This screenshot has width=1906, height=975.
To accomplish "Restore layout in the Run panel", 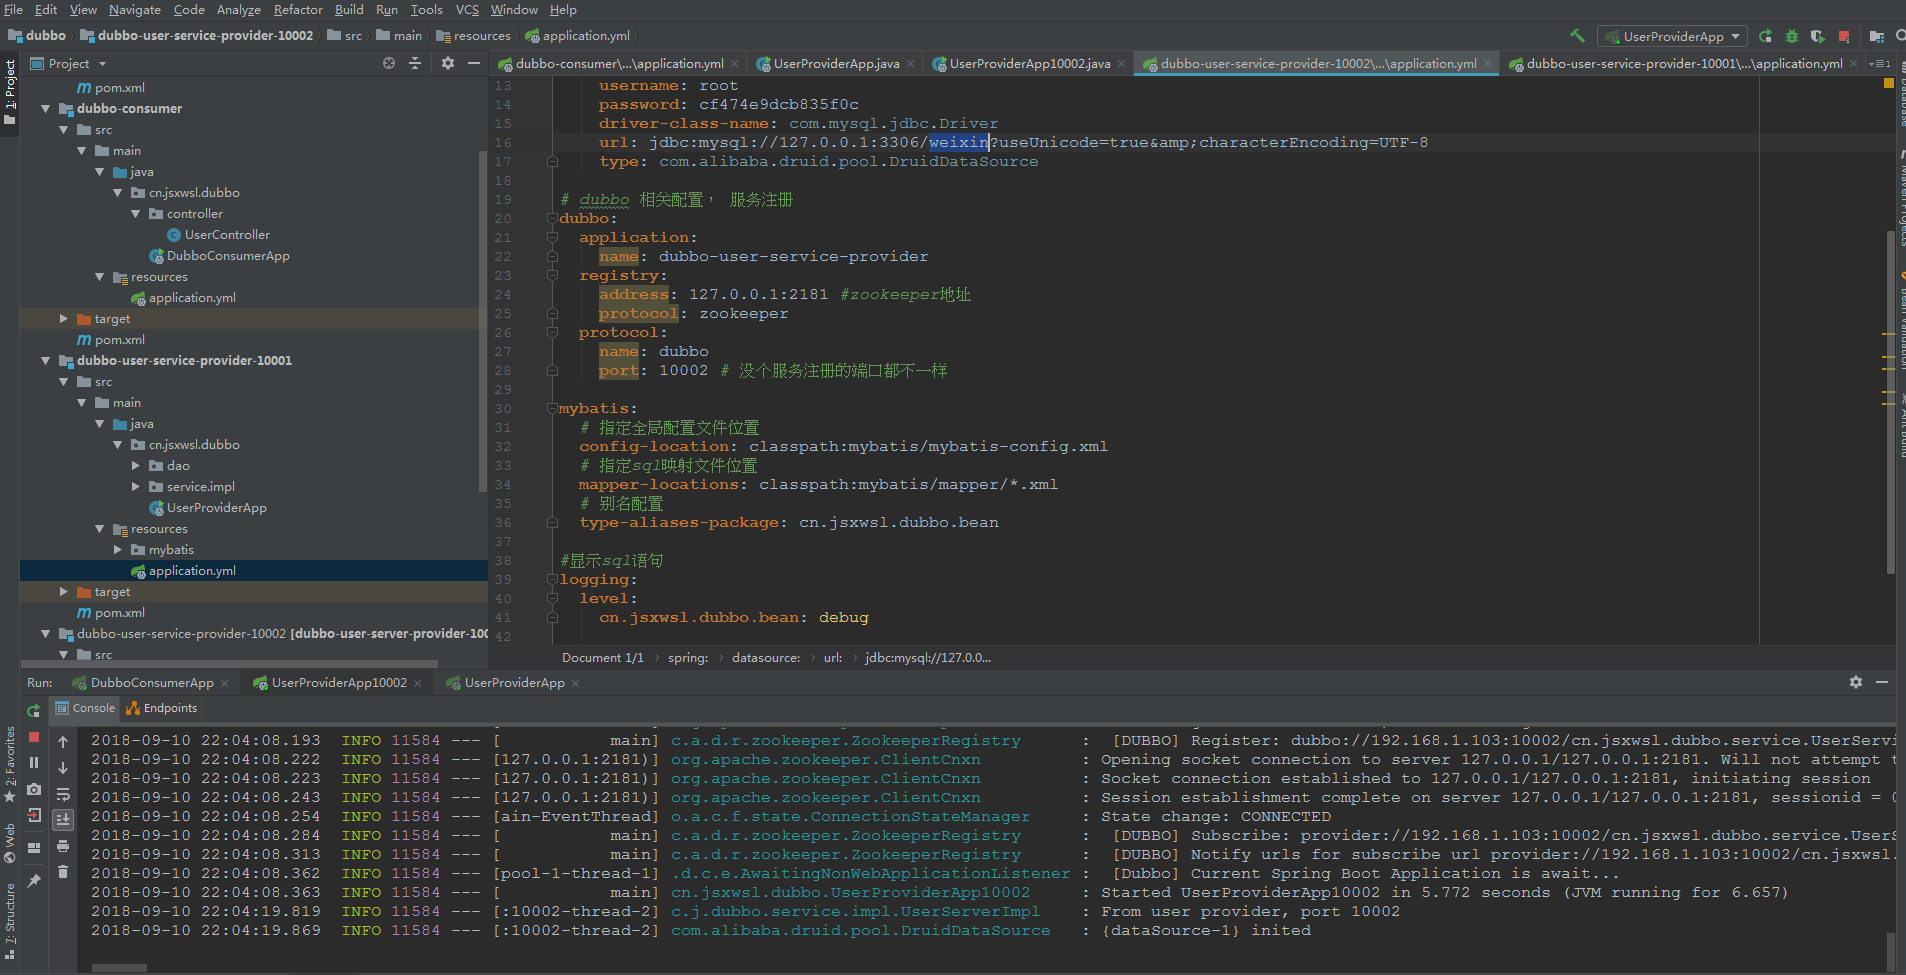I will pyautogui.click(x=34, y=847).
